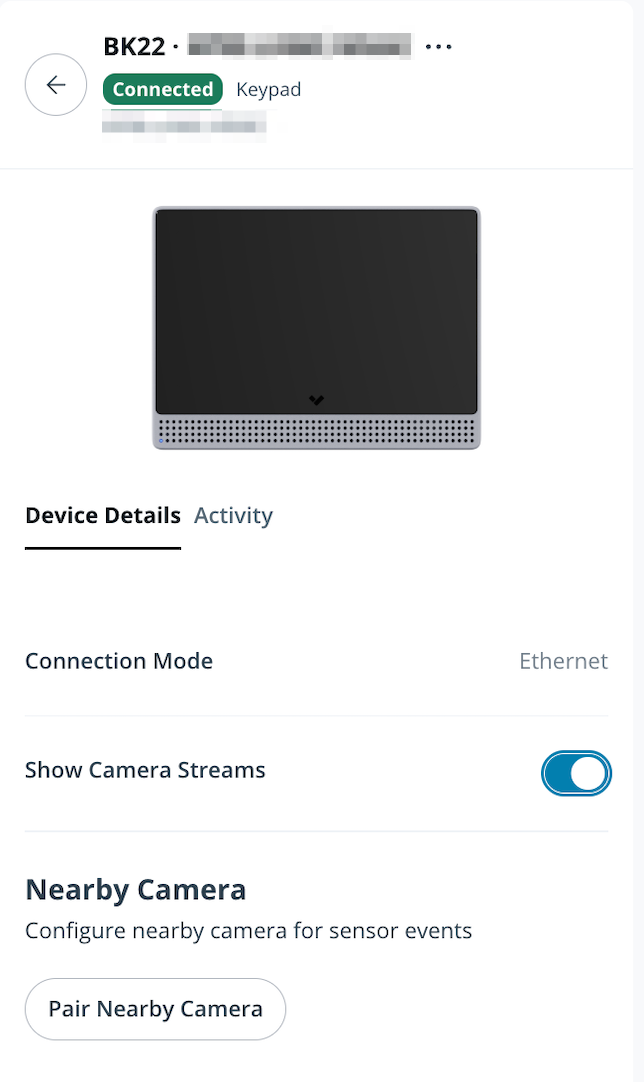The height and width of the screenshot is (1082, 644).
Task: Click the green Connected status badge
Action: (x=162, y=89)
